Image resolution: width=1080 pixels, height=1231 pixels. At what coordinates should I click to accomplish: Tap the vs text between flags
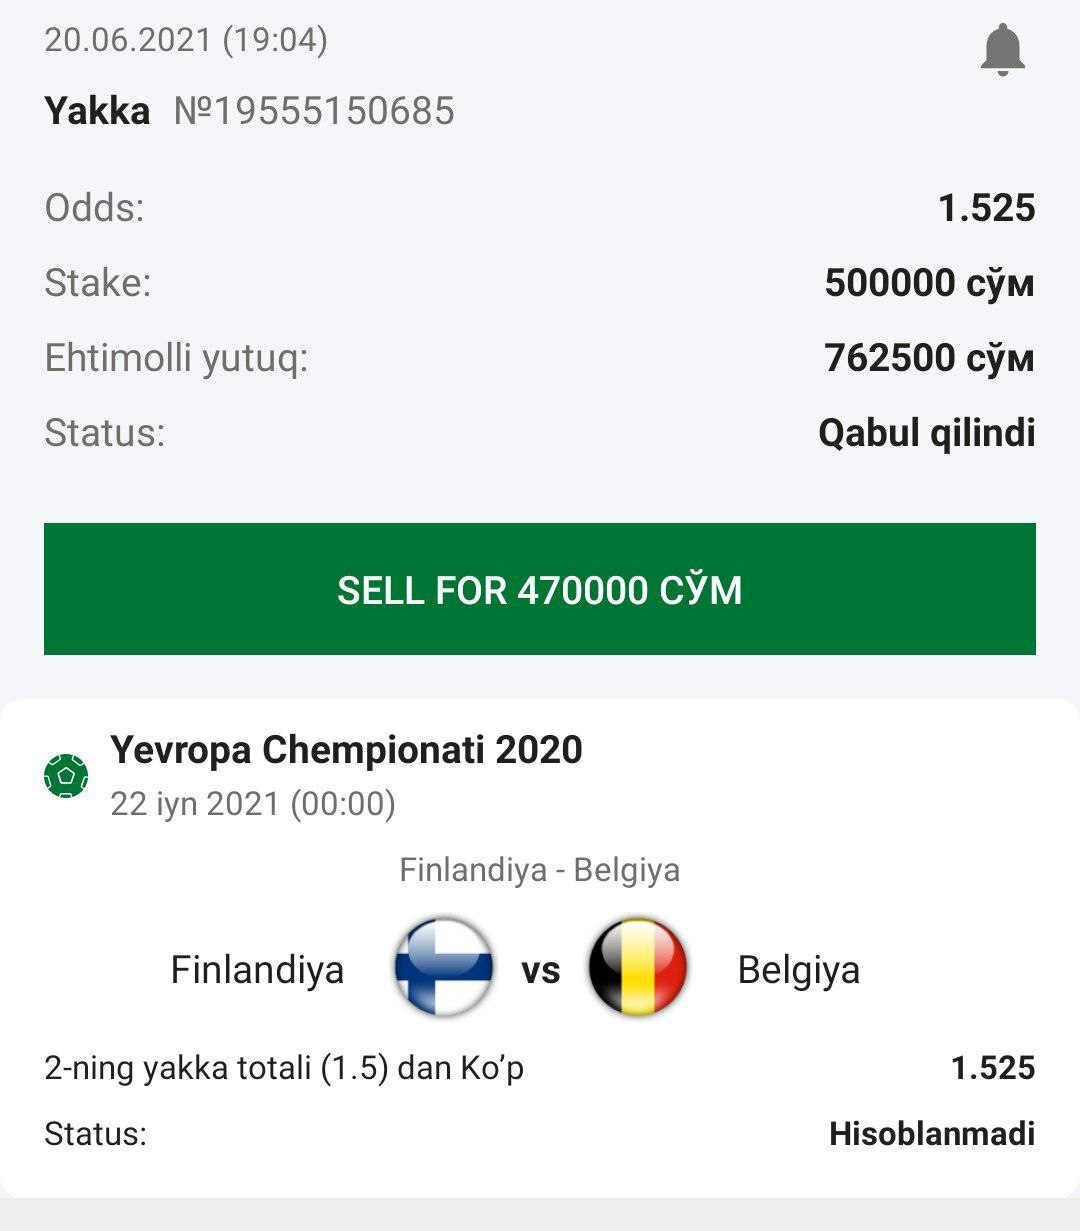point(540,970)
